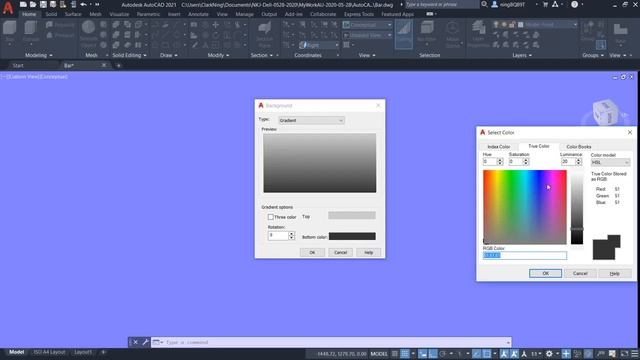The image size is (640, 360).
Task: Click the clean screen icon in status bar
Action: [x=624, y=354]
